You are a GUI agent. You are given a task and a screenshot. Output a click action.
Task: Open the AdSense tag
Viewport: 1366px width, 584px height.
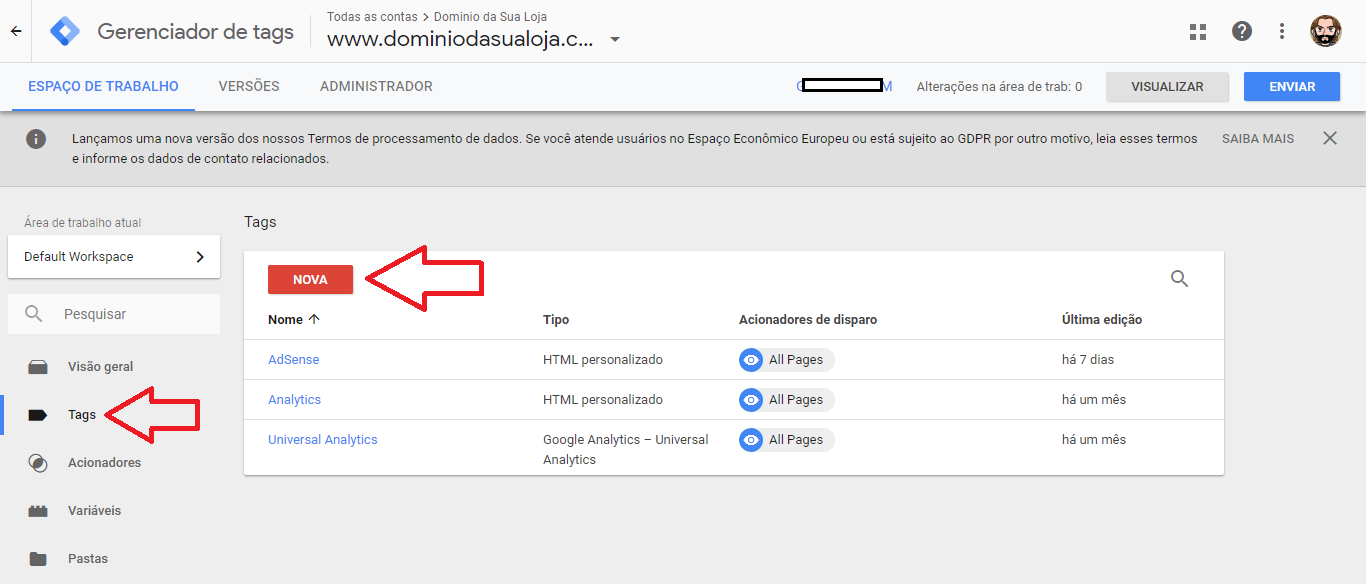pos(294,360)
